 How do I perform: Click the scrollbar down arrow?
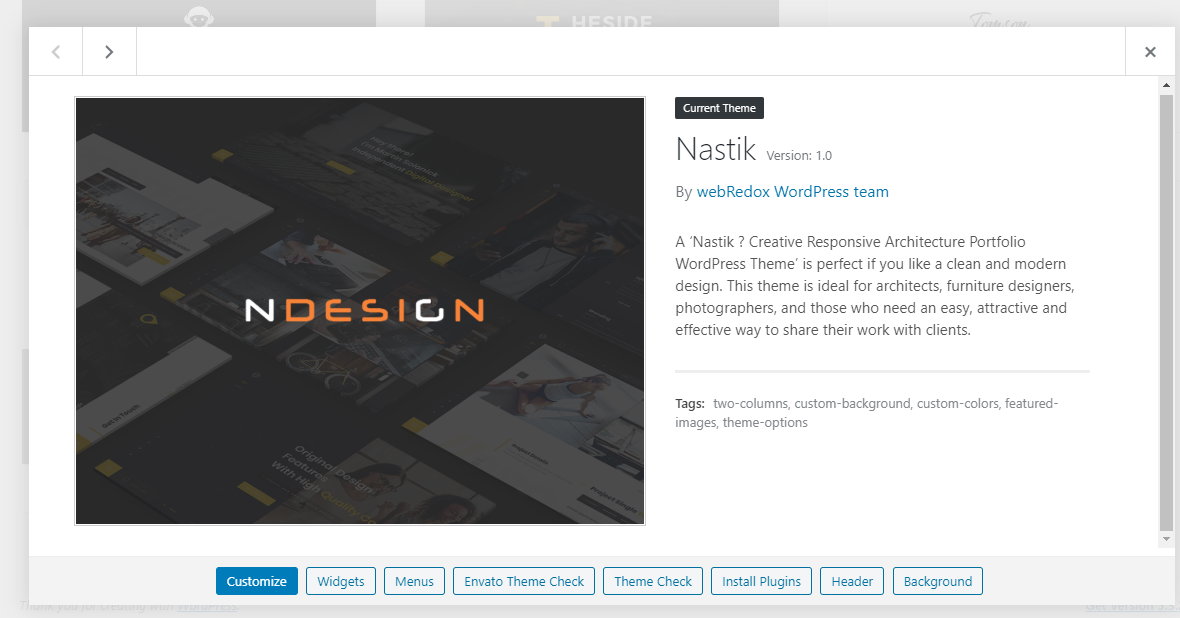(1166, 539)
